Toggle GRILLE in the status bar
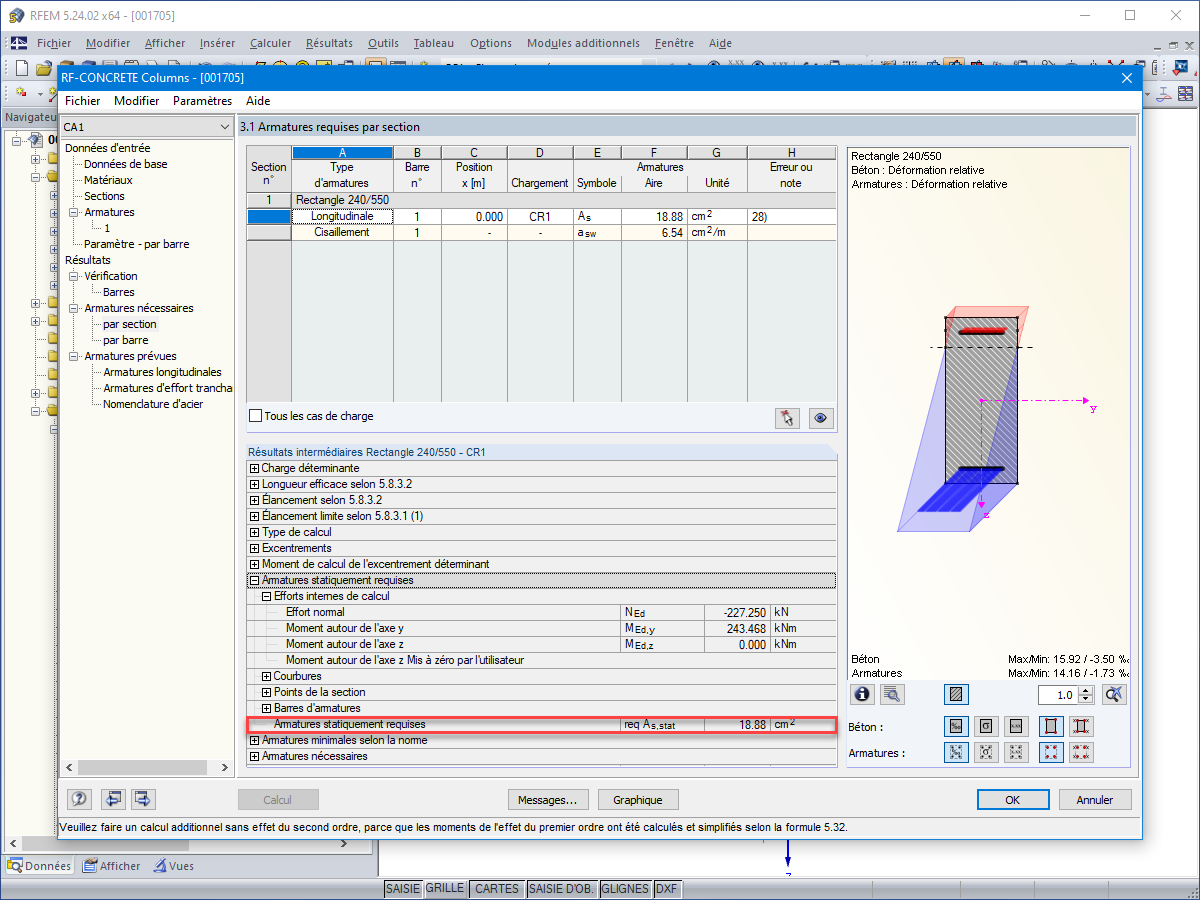 pos(445,889)
